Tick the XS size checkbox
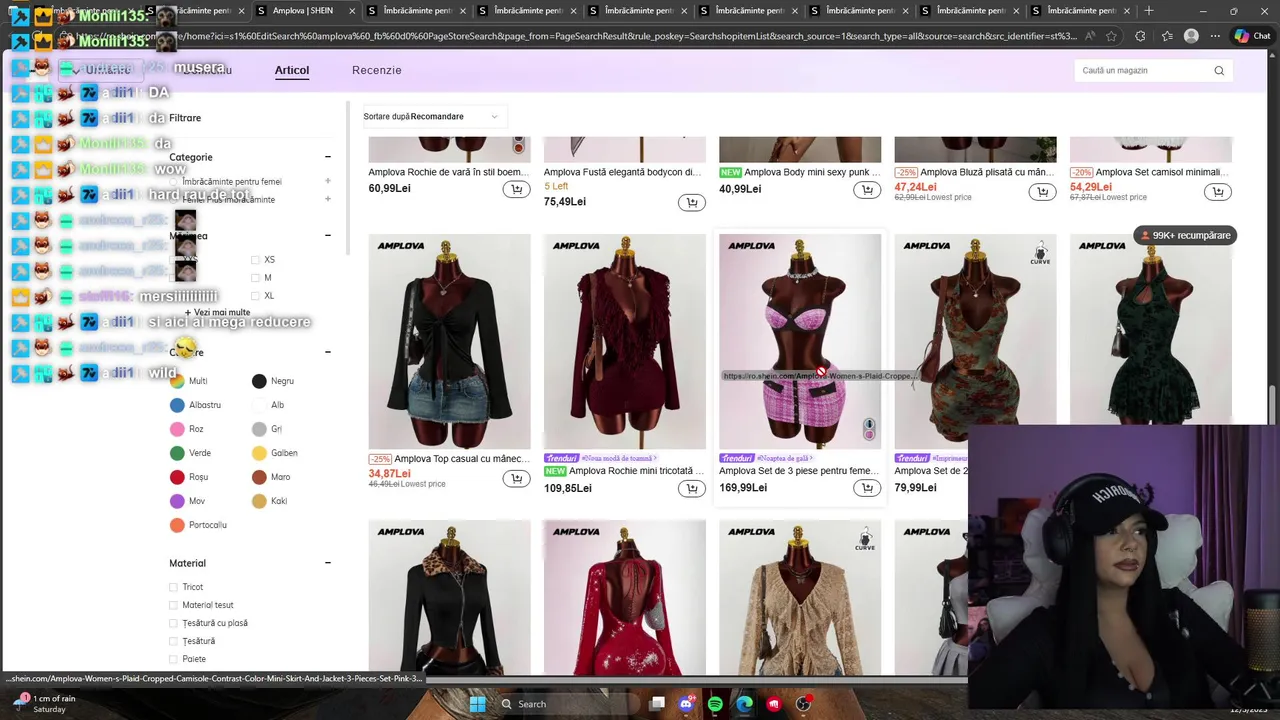 pyautogui.click(x=255, y=260)
